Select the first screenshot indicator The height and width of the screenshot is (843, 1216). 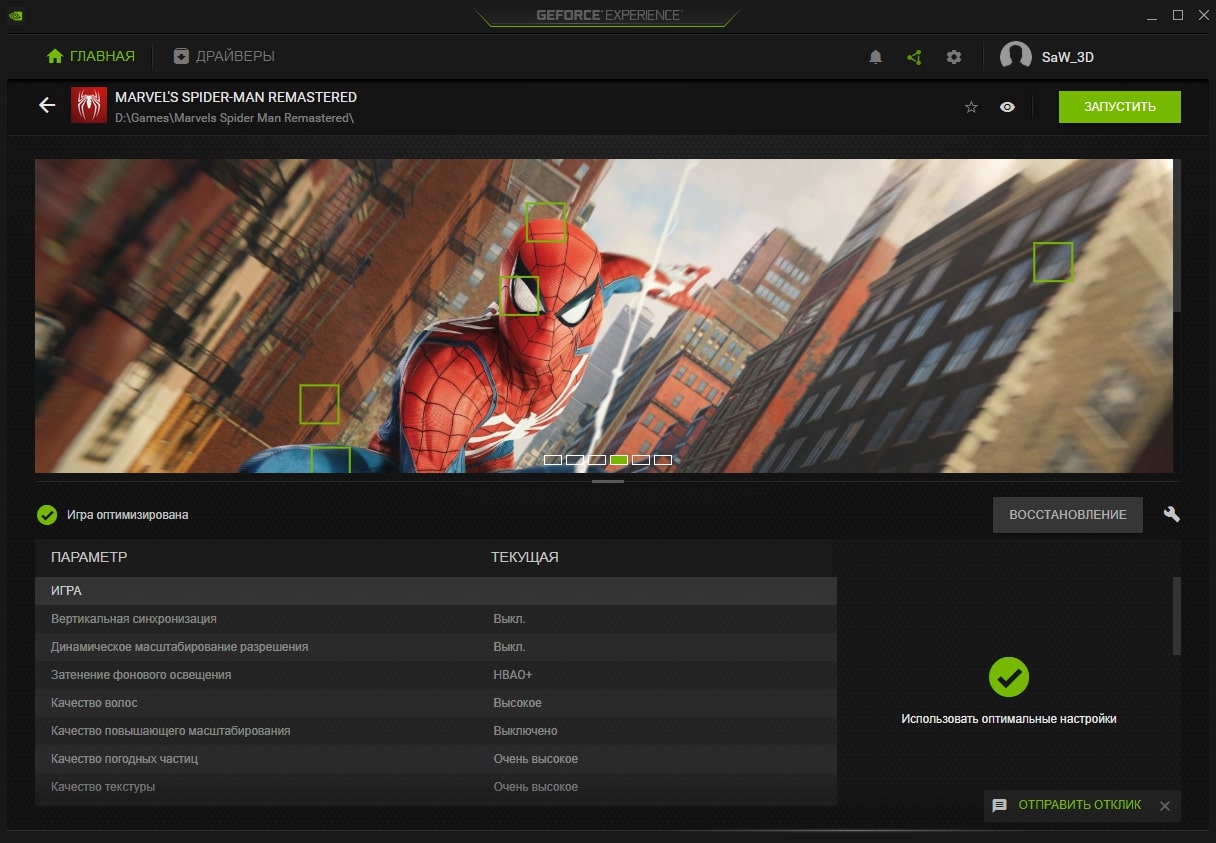pos(553,460)
